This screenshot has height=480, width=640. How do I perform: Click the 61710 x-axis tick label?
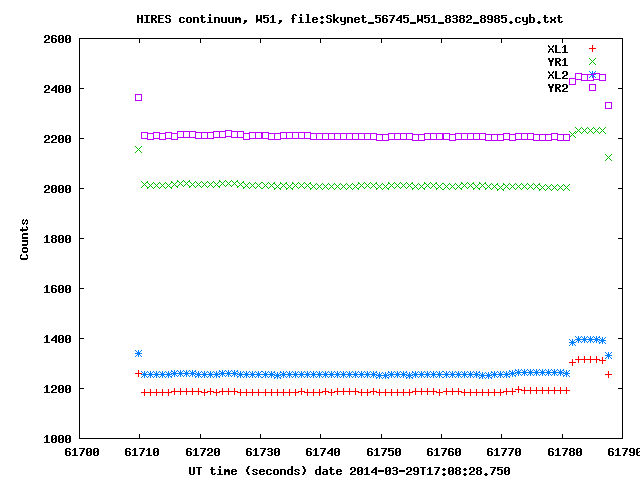click(142, 452)
